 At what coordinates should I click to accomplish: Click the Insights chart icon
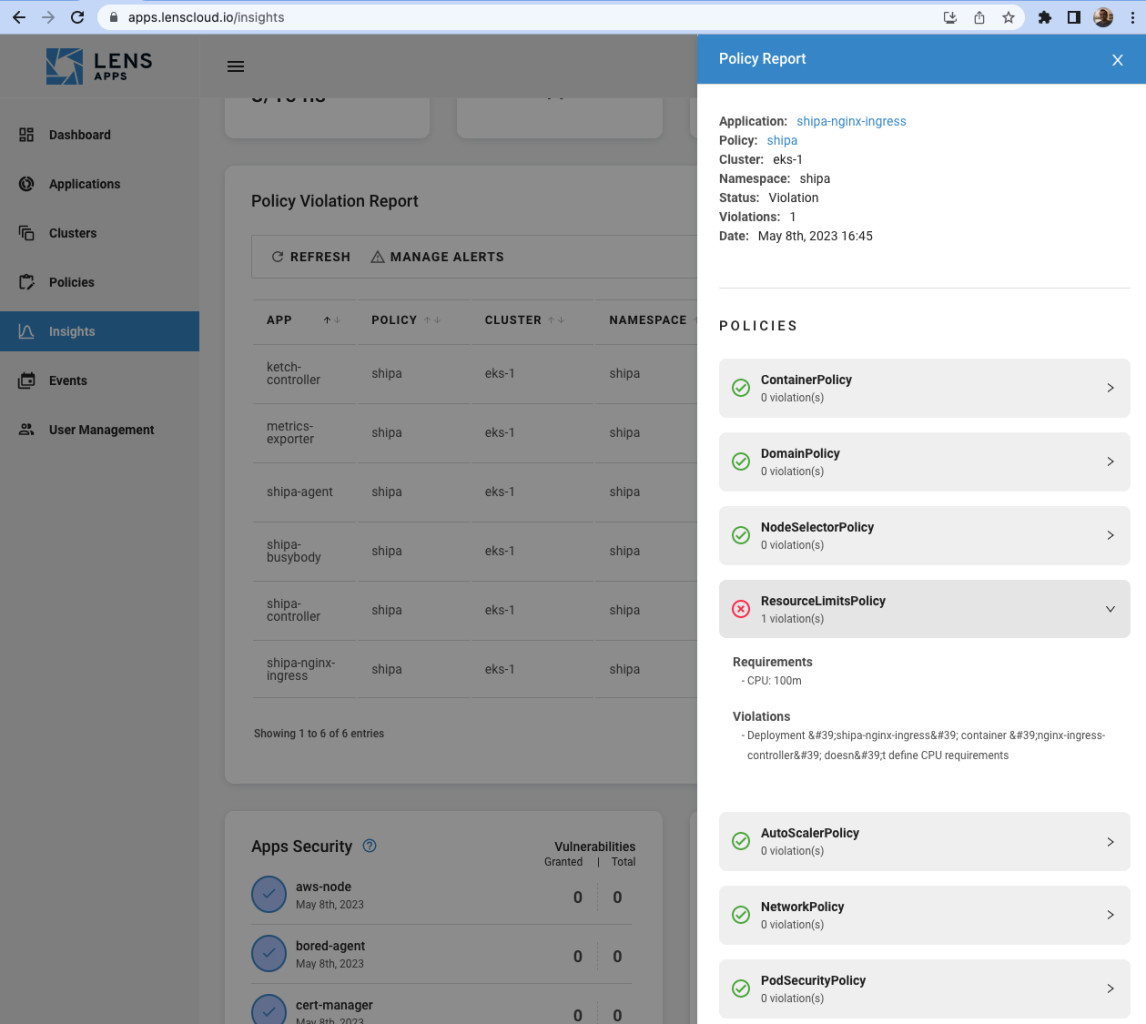26,331
